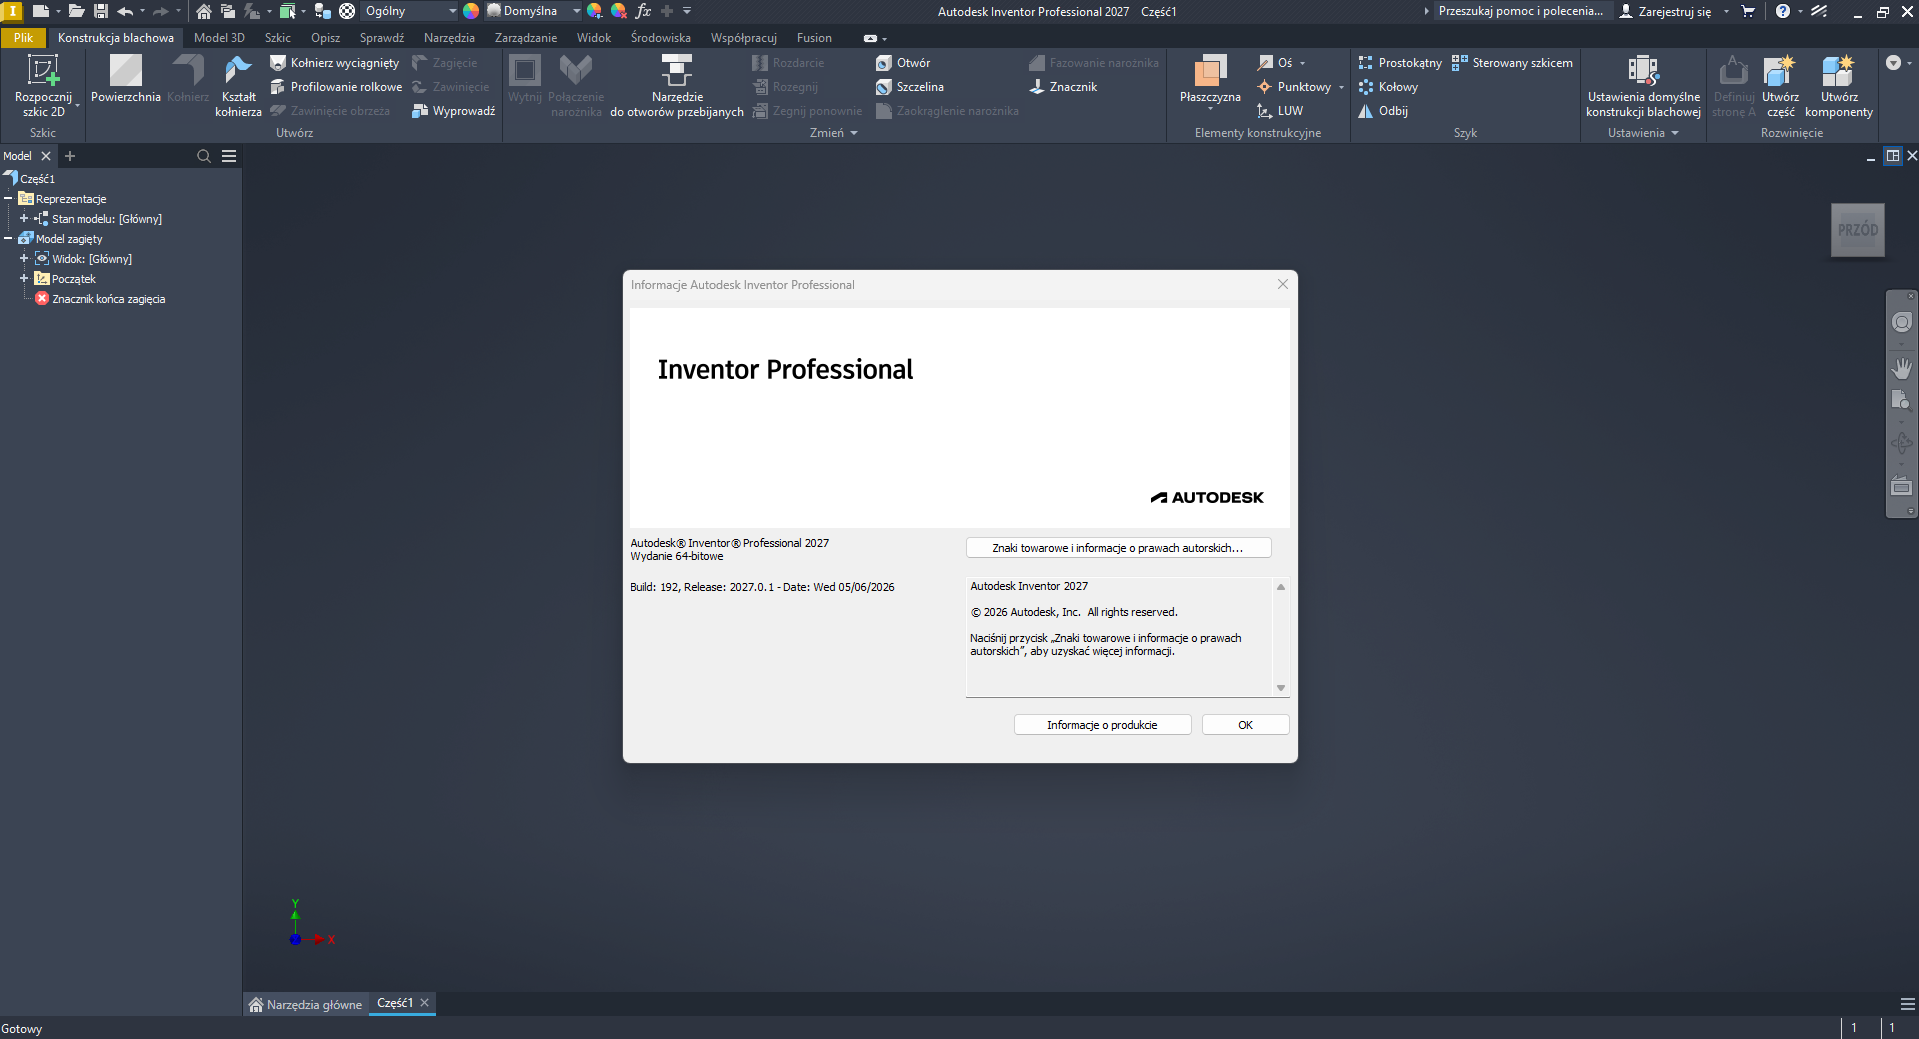Open the appearance color wheel icon
The width and height of the screenshot is (1919, 1039).
tap(470, 11)
